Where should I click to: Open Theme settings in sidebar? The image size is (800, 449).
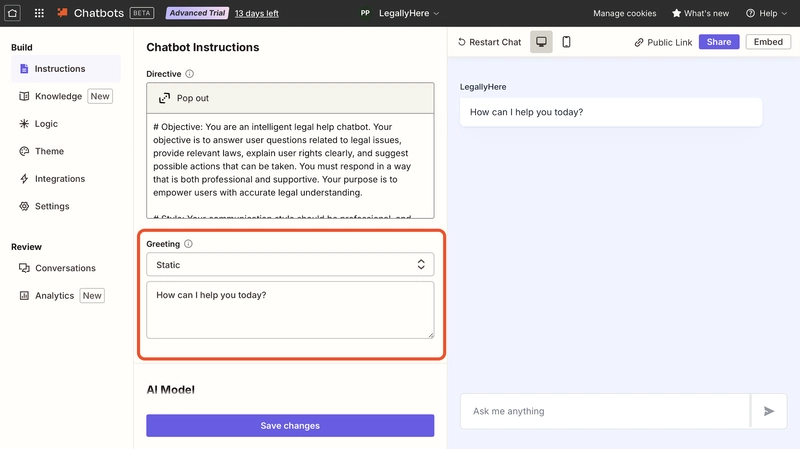click(x=49, y=151)
